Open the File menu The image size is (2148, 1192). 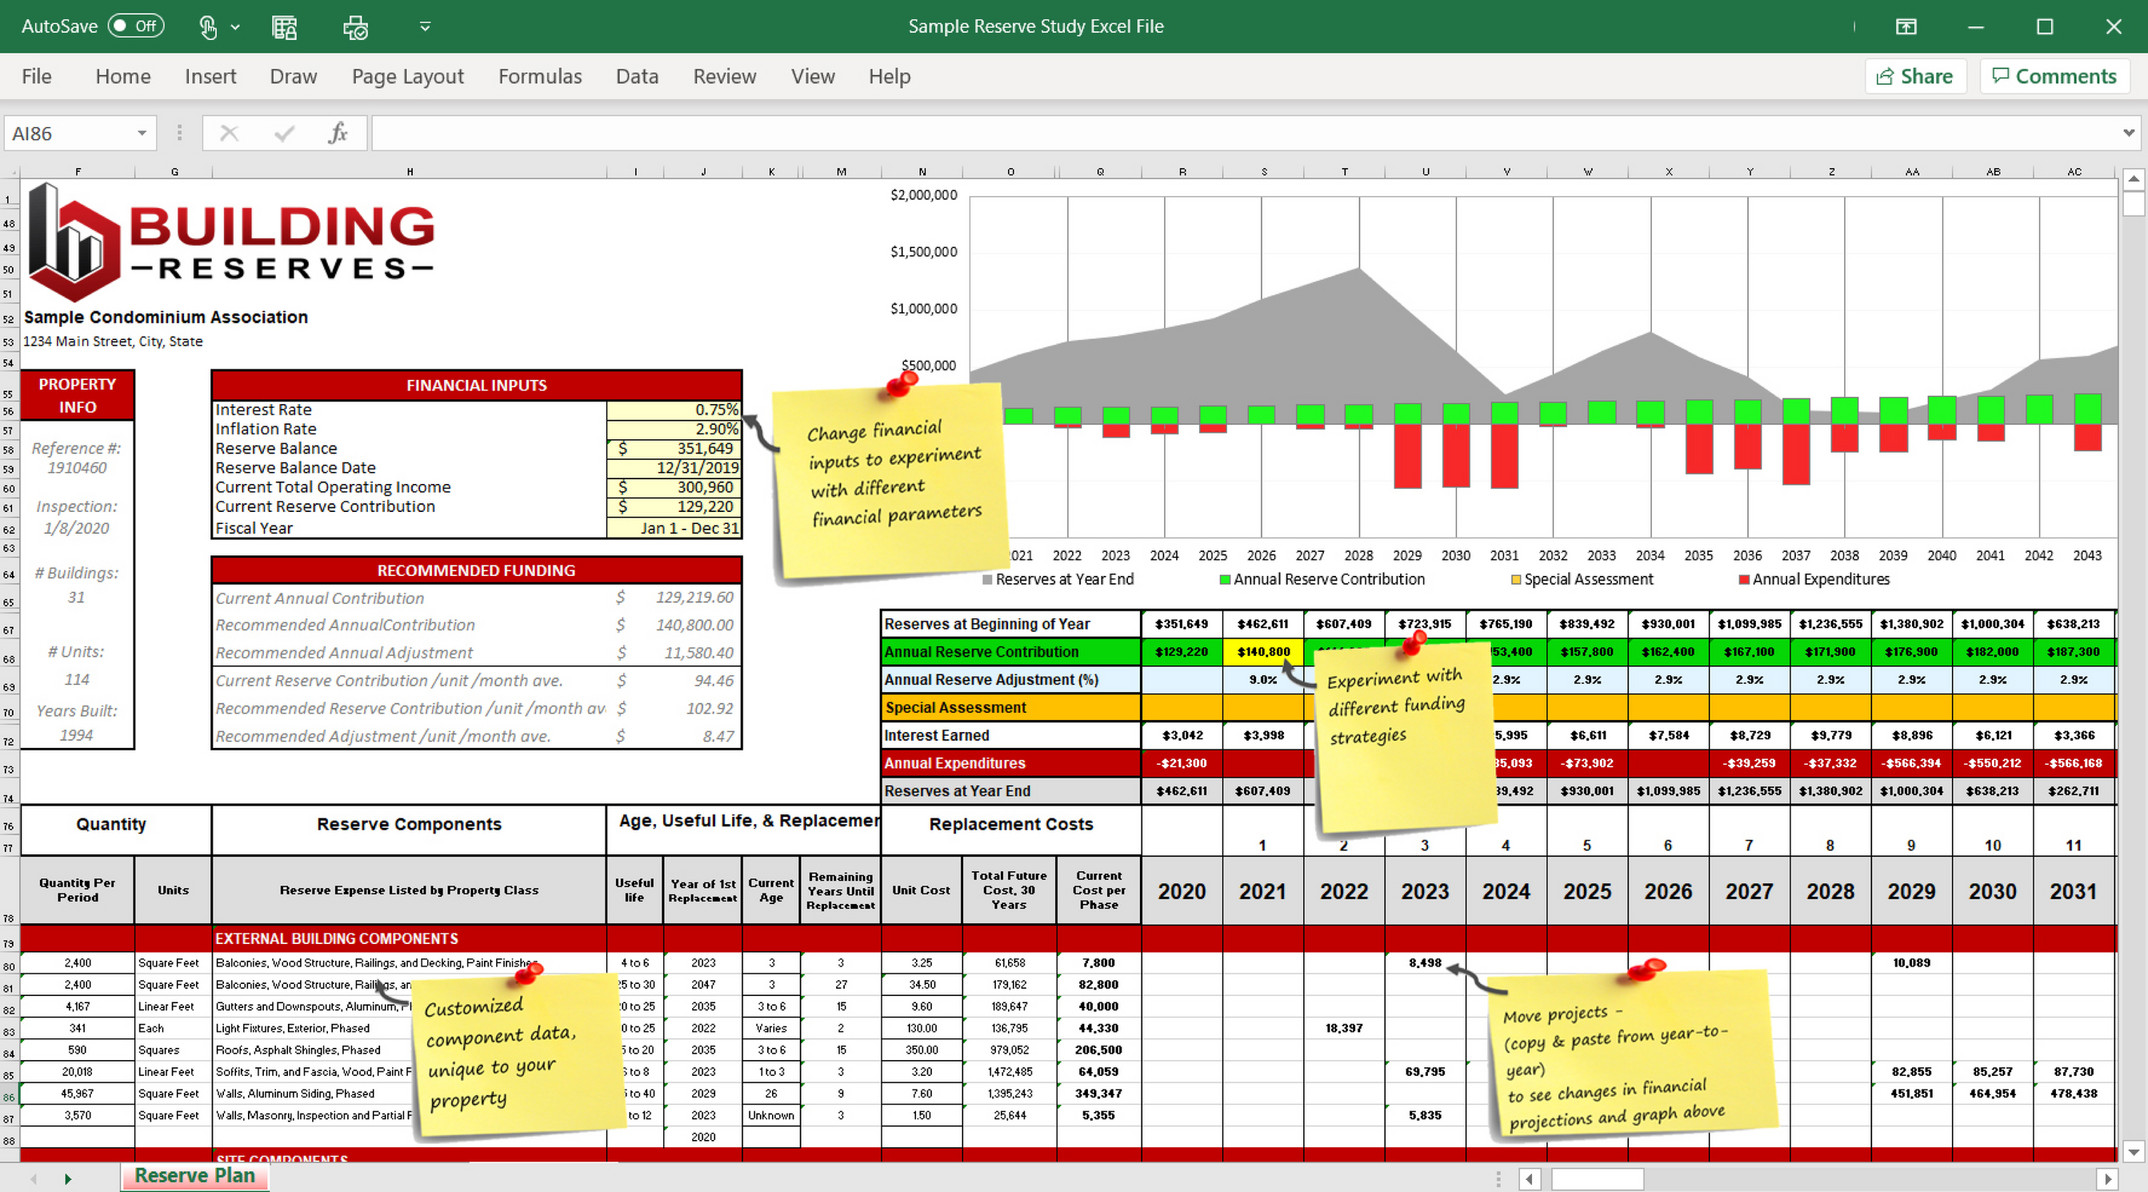[36, 76]
